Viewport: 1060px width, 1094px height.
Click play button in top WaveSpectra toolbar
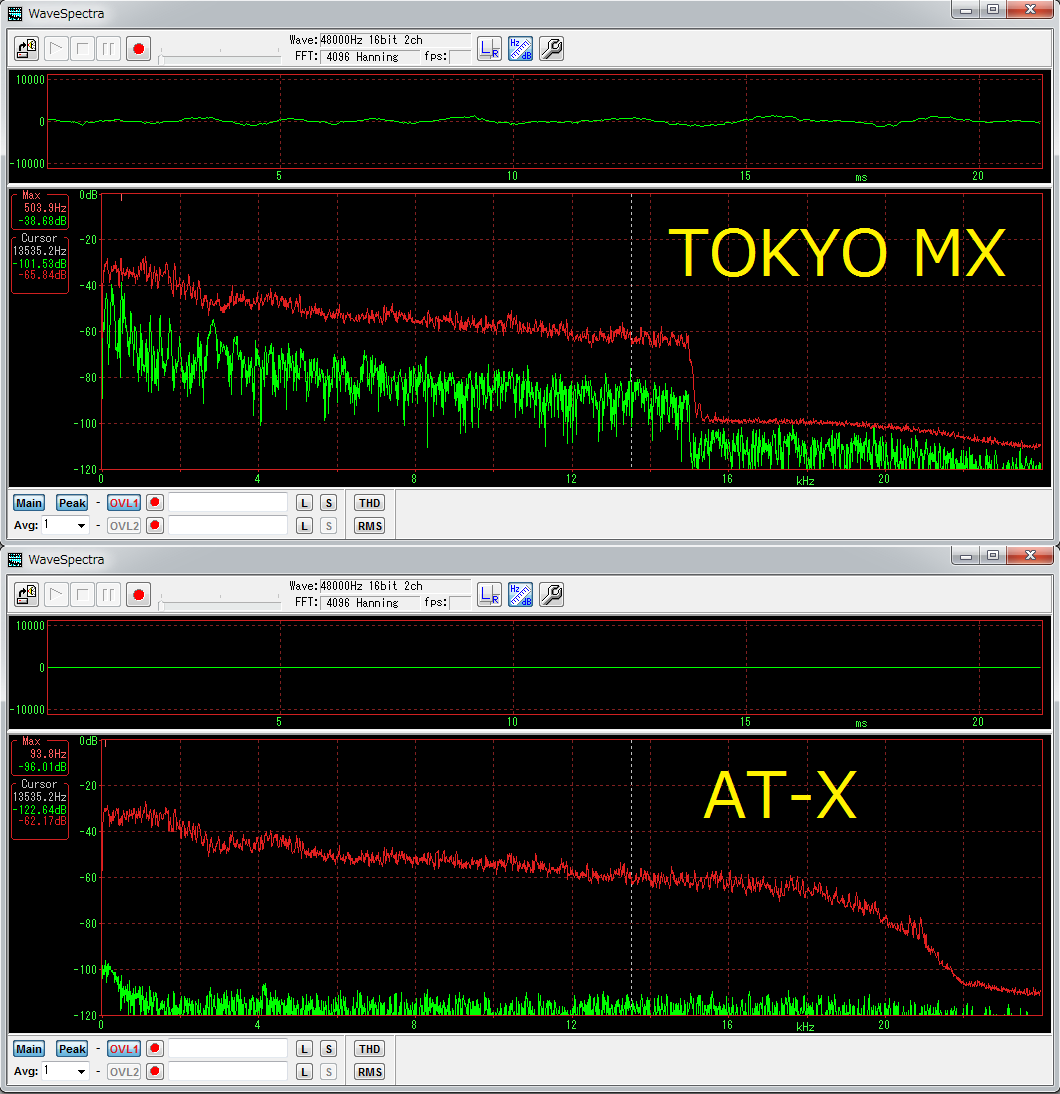[57, 49]
